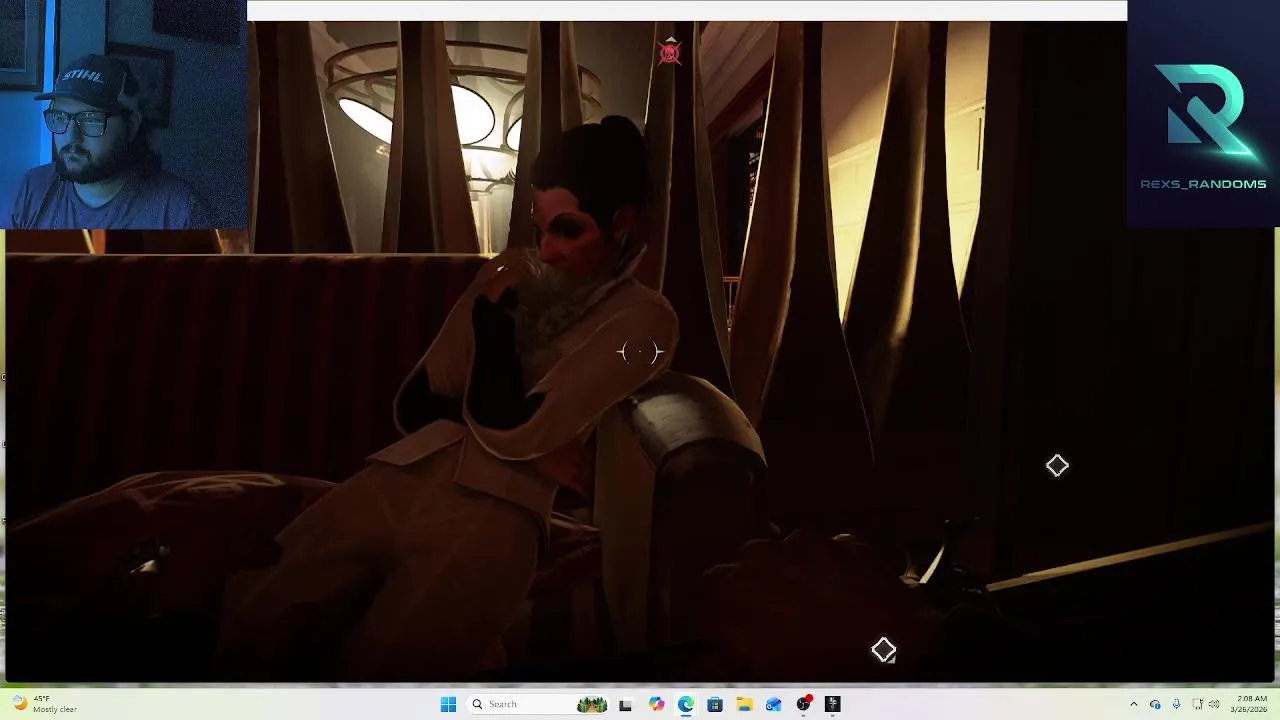Screen dimensions: 1280x720
Task: Click the diamond waypoint marker near curtain
Action: 1057,466
